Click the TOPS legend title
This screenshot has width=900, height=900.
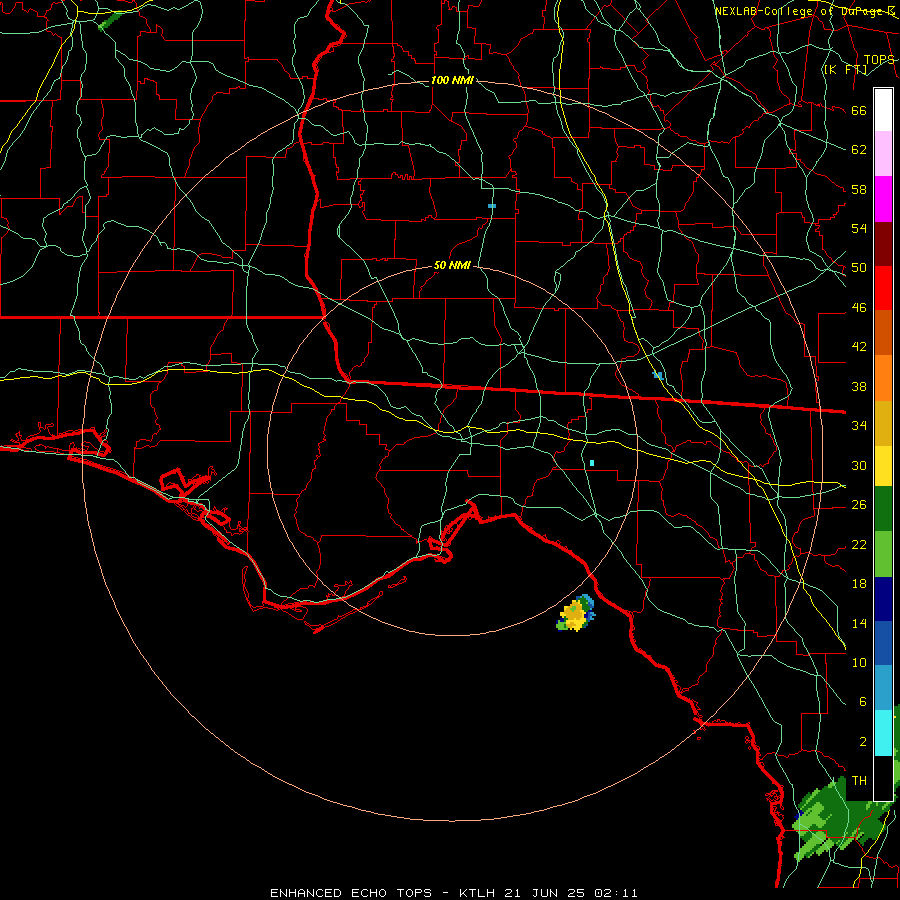[879, 60]
